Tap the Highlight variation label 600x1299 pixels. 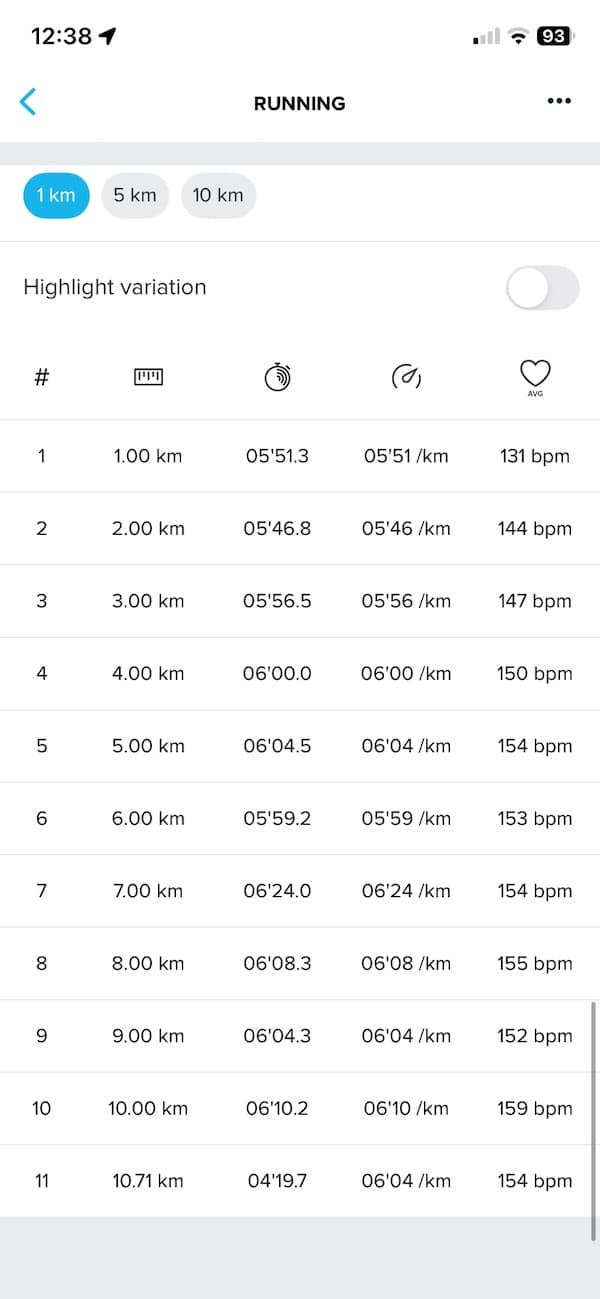pyautogui.click(x=115, y=287)
